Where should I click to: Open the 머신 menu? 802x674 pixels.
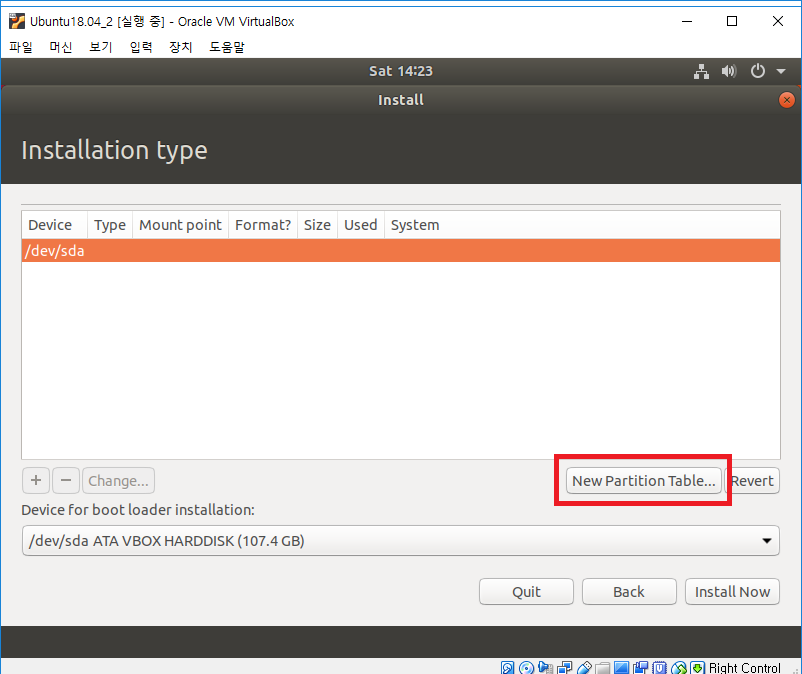tap(61, 47)
